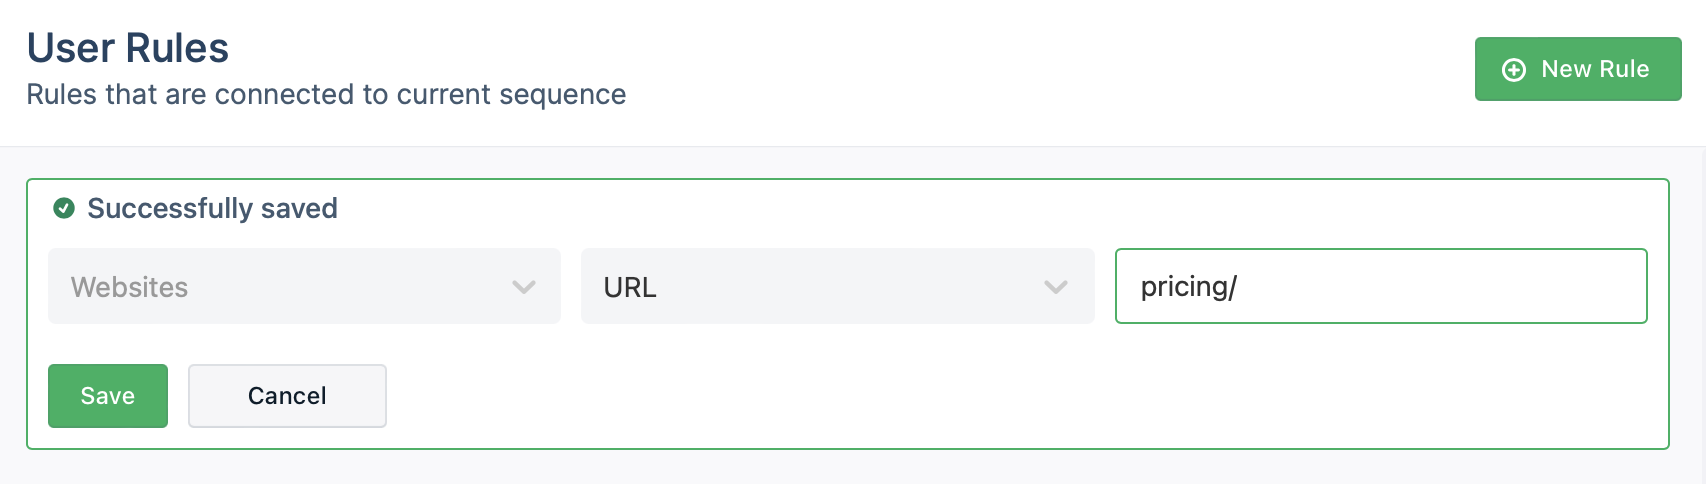1706x484 pixels.
Task: Select the URL label in the combo box
Action: coord(630,287)
